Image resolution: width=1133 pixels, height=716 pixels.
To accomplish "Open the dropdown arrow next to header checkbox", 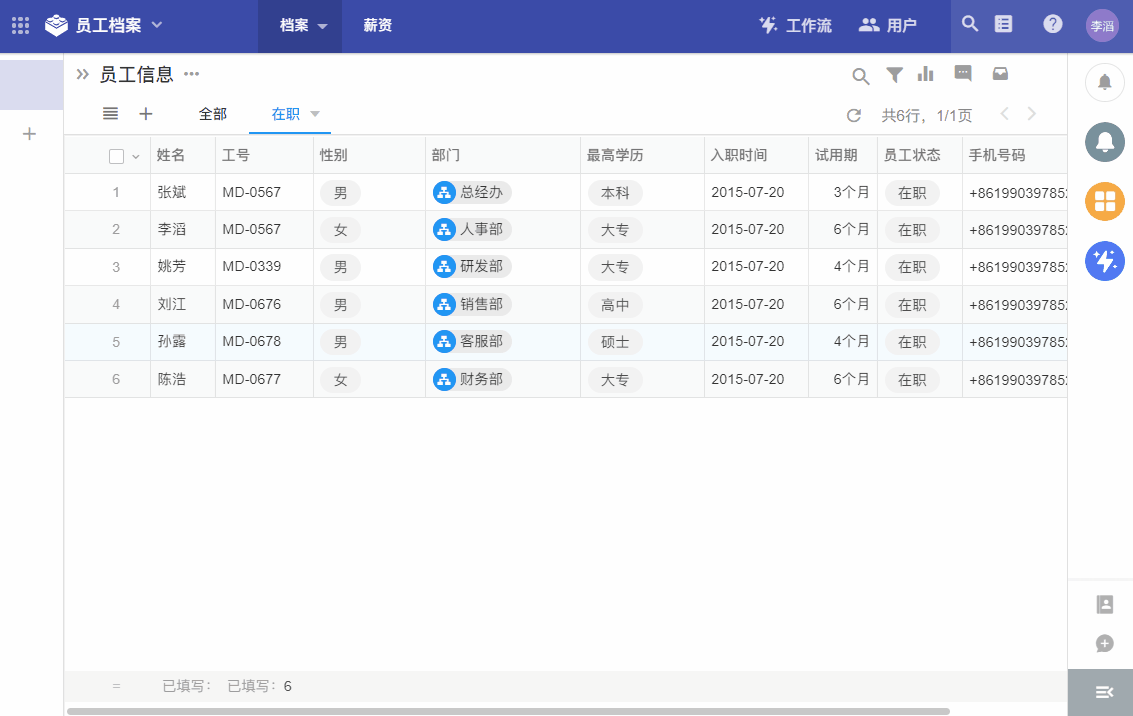I will coord(136,156).
